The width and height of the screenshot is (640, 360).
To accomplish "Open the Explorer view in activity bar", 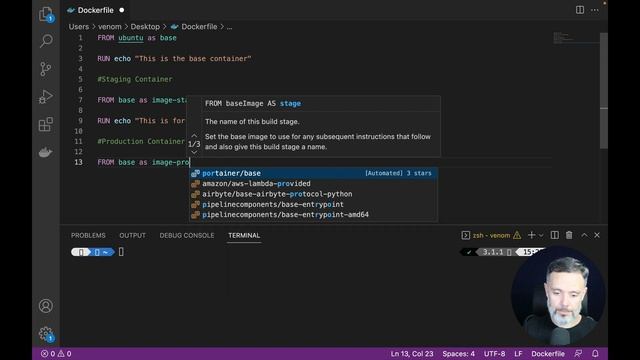I will [46, 14].
